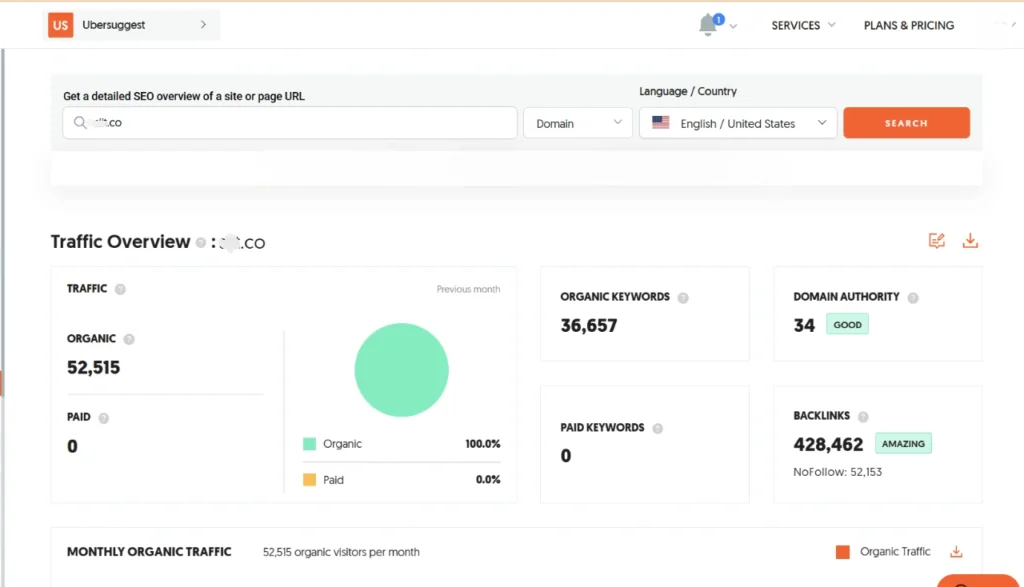
Task: Click help icon next to PAID
Action: tap(103, 418)
